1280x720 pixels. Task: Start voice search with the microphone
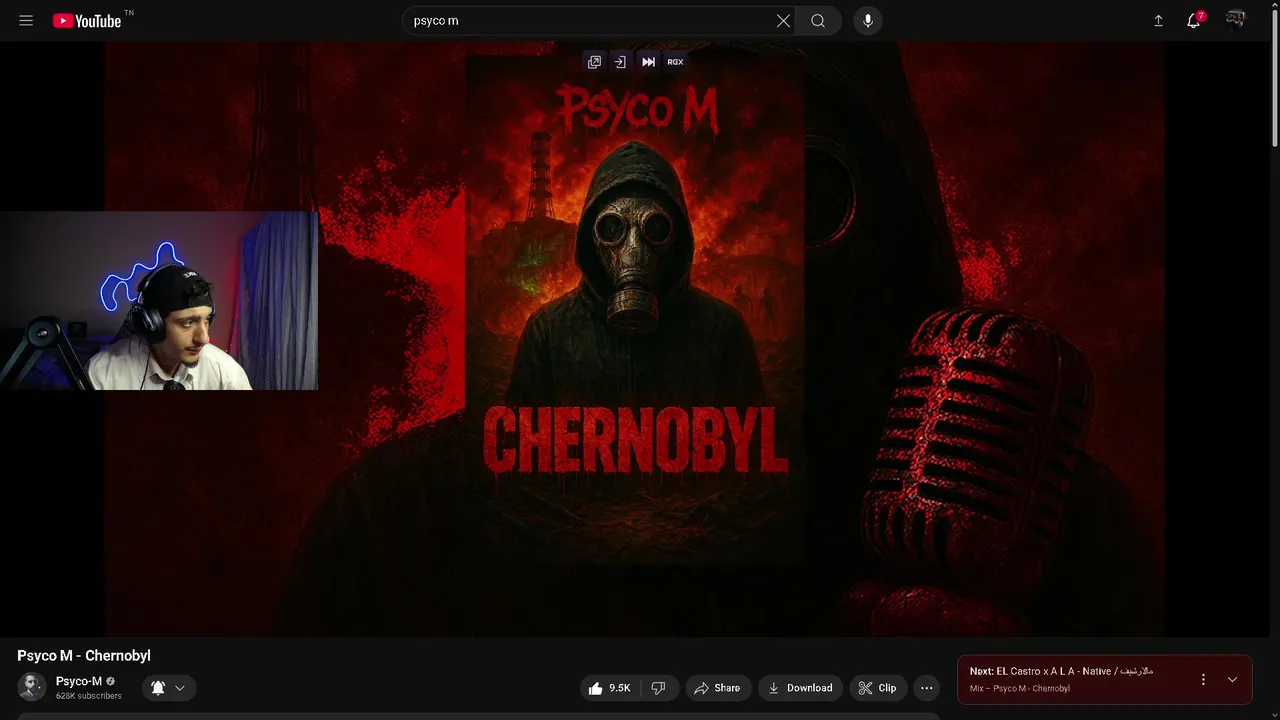tap(867, 21)
